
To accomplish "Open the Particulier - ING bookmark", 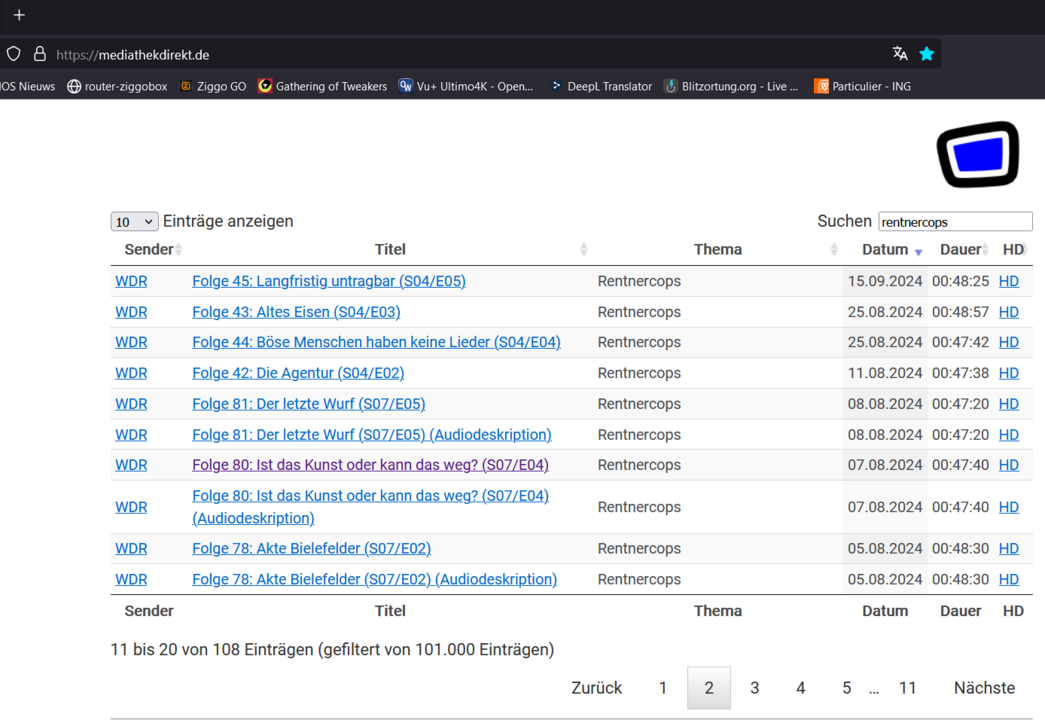I will coord(862,86).
